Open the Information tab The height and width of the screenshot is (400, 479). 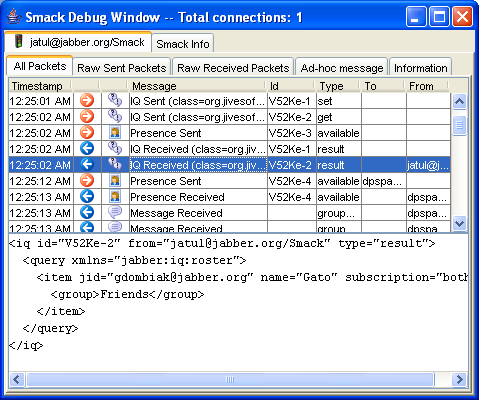pos(420,68)
